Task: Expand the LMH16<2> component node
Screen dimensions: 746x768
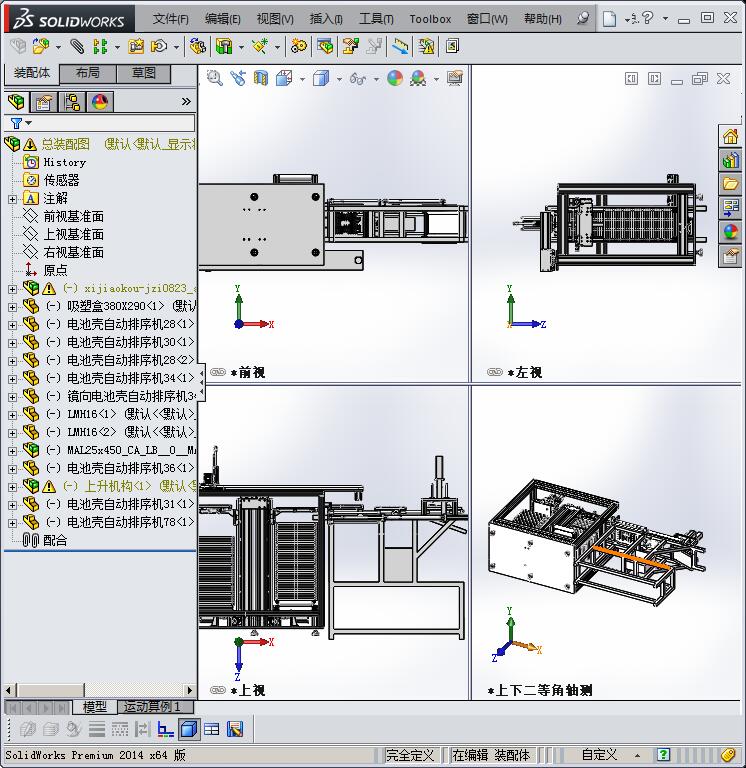Action: coord(13,433)
